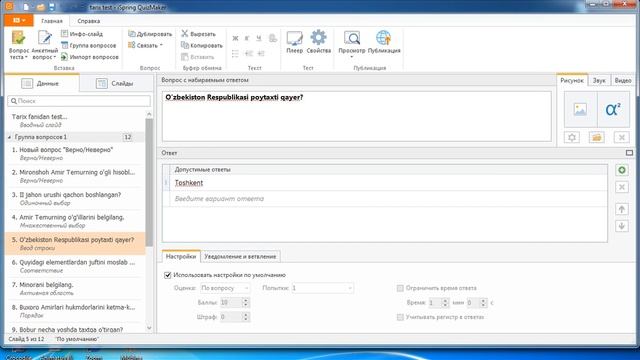
Task: Toggle bold Ж formatting
Action: pyautogui.click(x=235, y=38)
